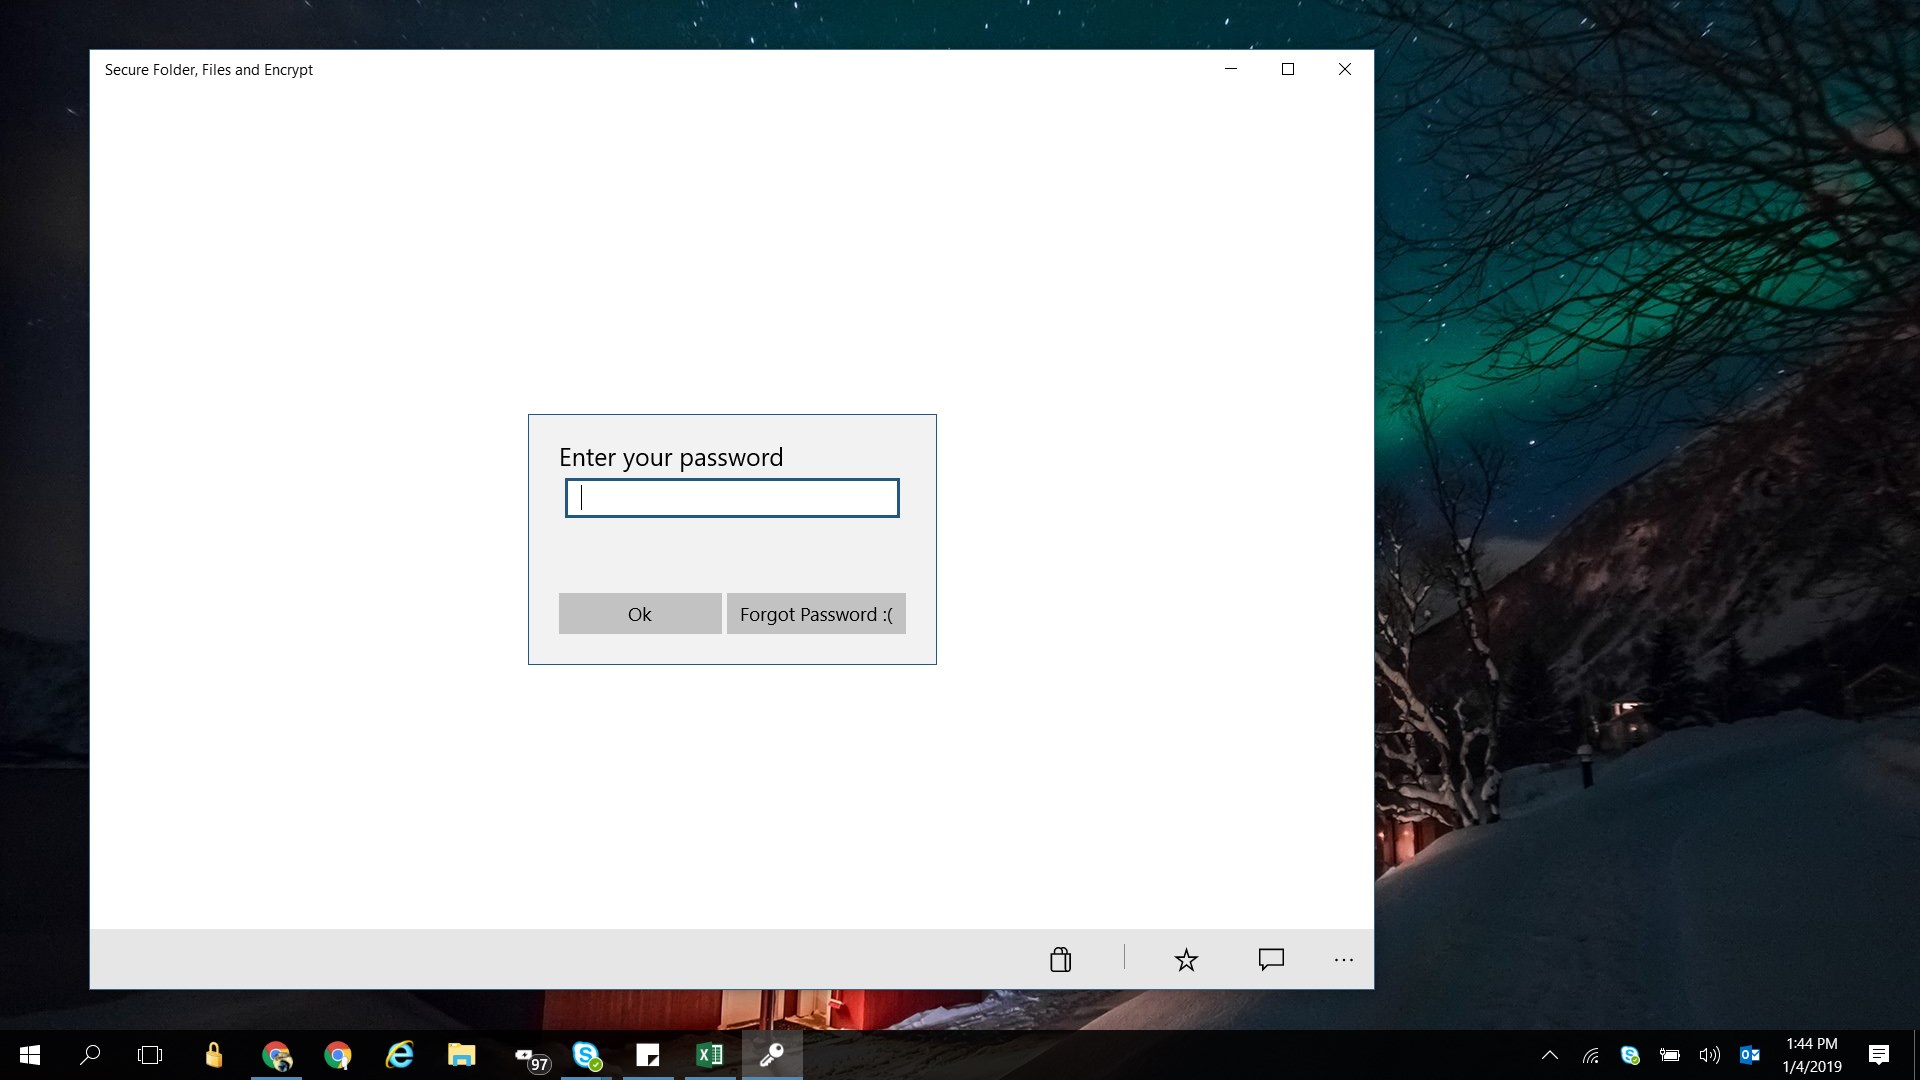Focus the password input field

click(x=732, y=498)
